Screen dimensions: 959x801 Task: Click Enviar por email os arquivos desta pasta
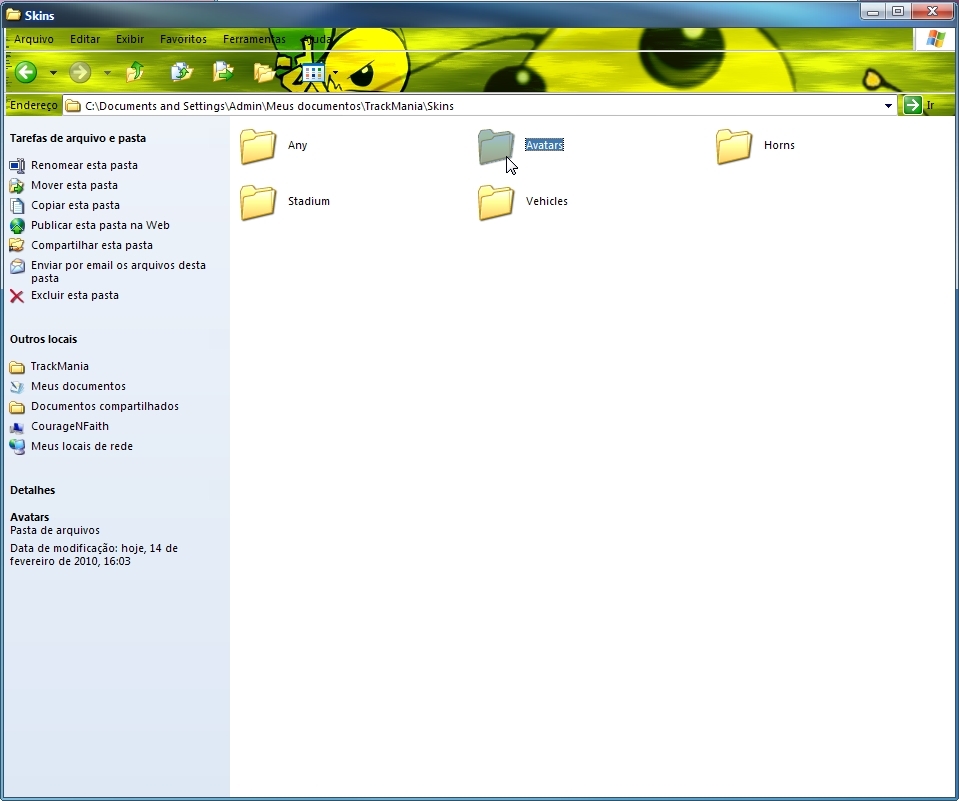pos(118,271)
